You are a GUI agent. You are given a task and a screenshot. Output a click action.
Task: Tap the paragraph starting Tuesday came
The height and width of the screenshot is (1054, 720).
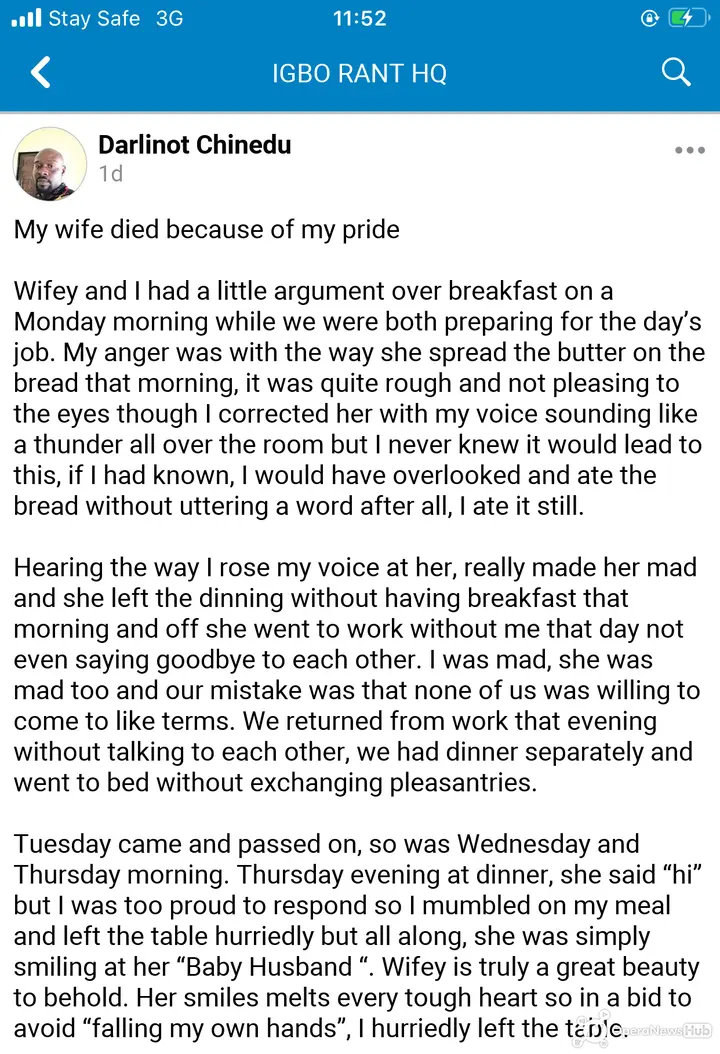point(358,936)
